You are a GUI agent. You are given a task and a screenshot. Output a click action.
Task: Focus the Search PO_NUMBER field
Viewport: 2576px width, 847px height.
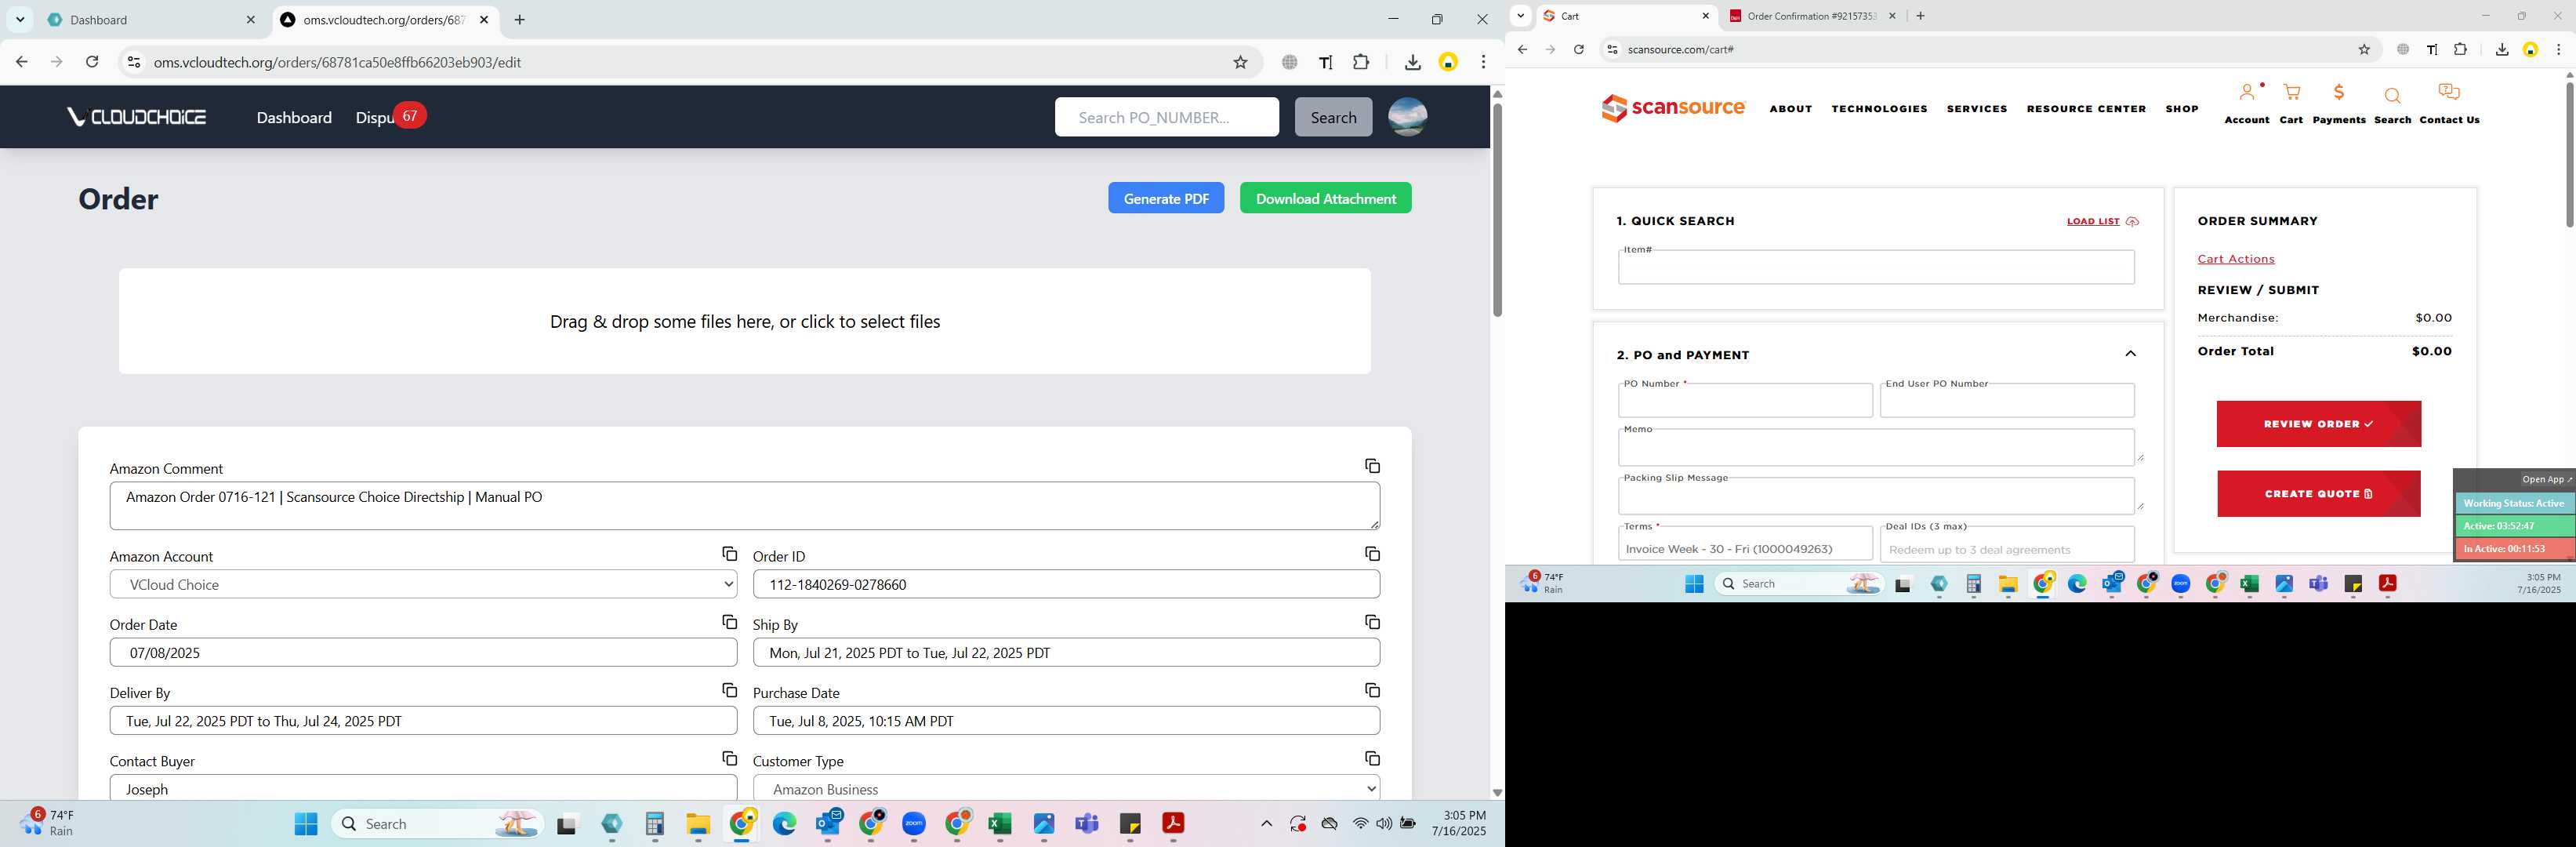point(1166,117)
